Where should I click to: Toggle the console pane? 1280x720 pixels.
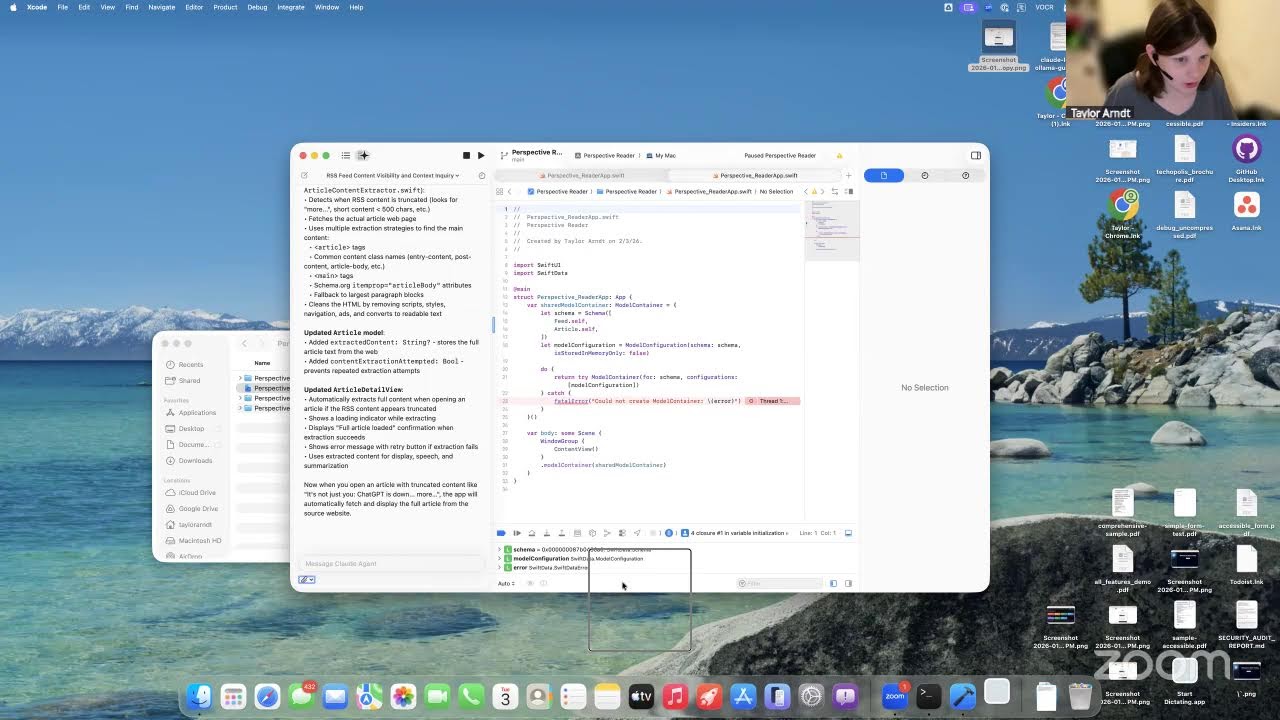(x=848, y=583)
